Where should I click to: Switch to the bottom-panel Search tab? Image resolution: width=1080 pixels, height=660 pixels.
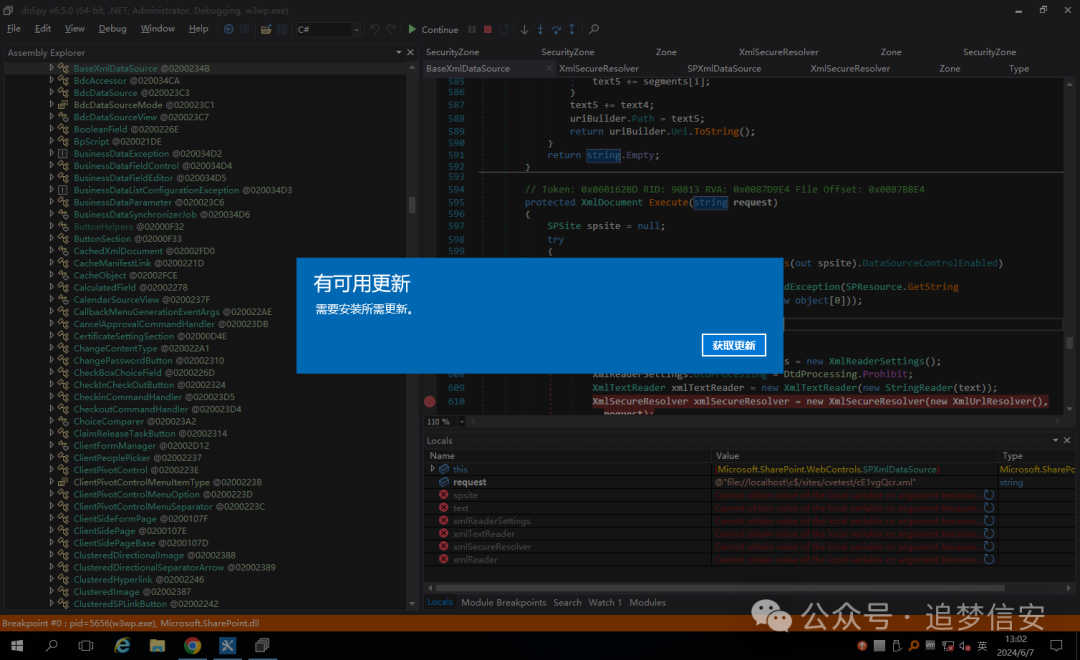pos(568,602)
